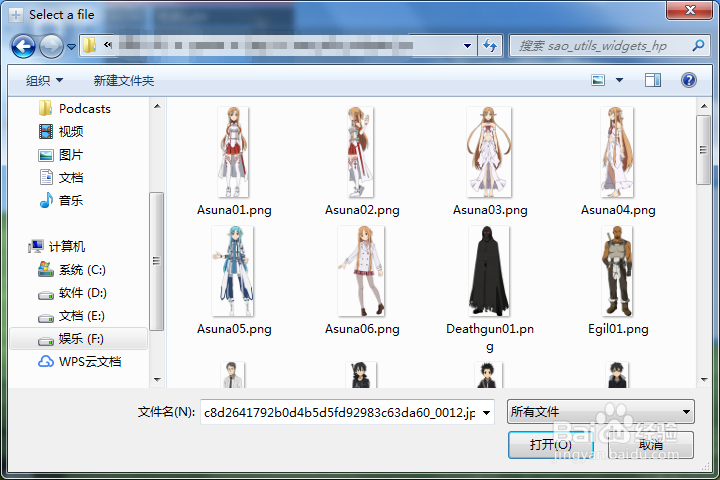This screenshot has height=480, width=720.
Task: Open the 组织 menu
Action: (x=45, y=81)
